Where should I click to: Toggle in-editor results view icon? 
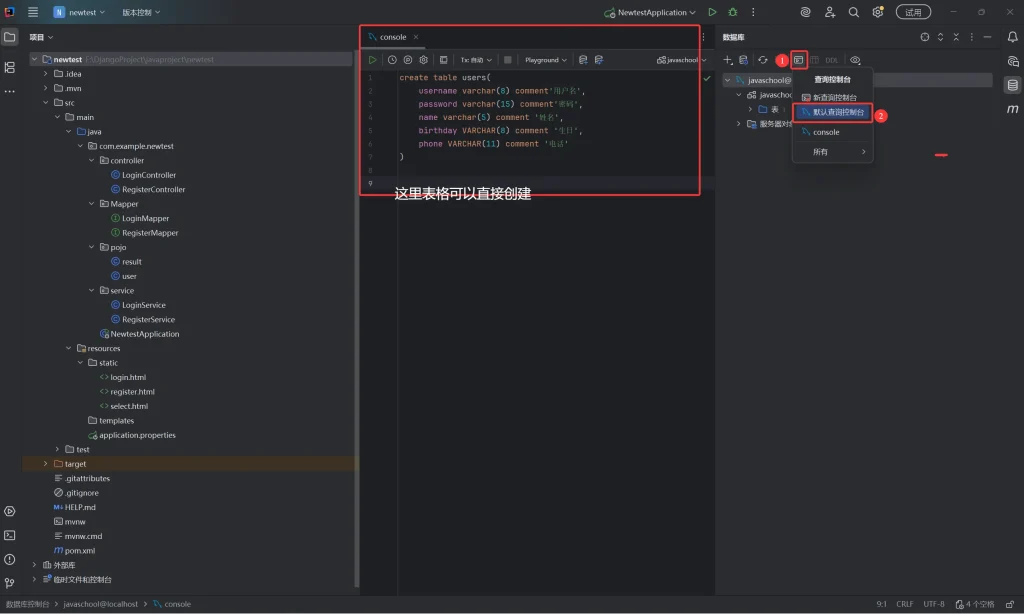443,60
